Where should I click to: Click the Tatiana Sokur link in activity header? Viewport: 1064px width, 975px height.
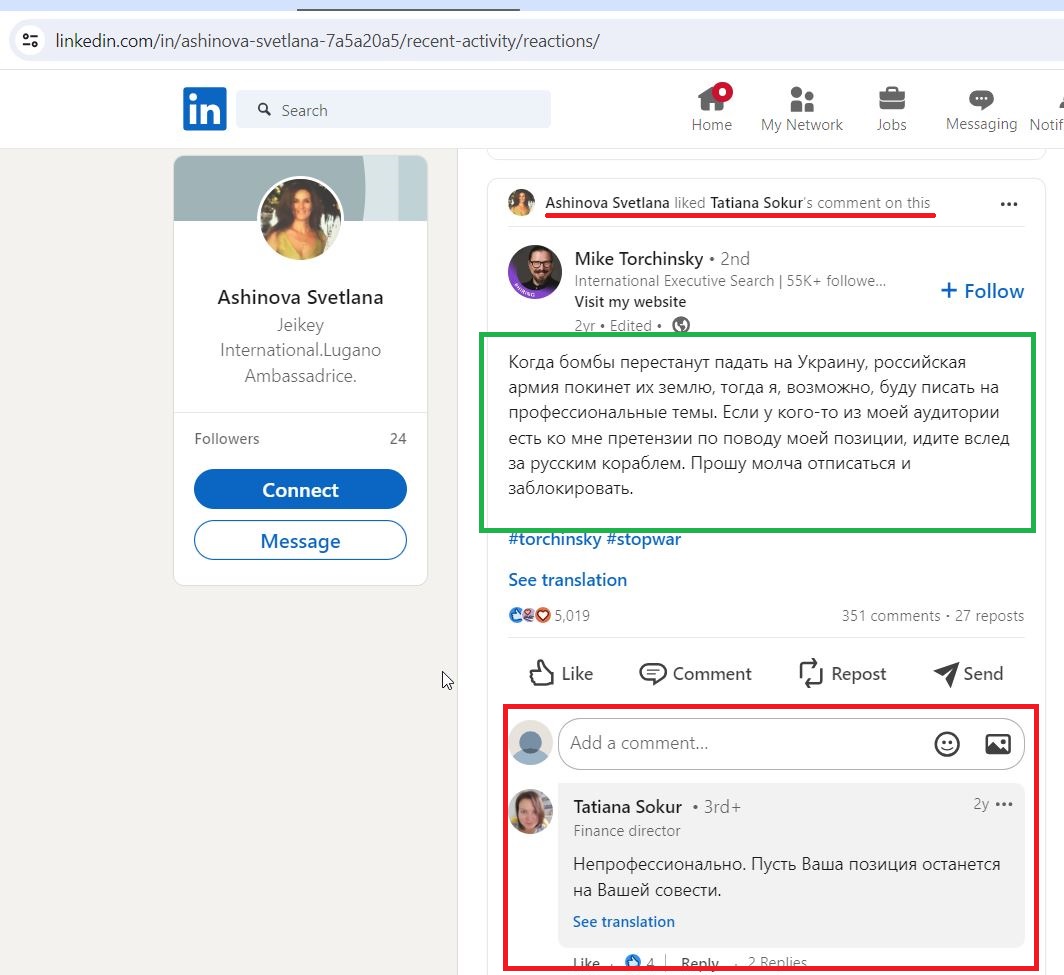(757, 203)
